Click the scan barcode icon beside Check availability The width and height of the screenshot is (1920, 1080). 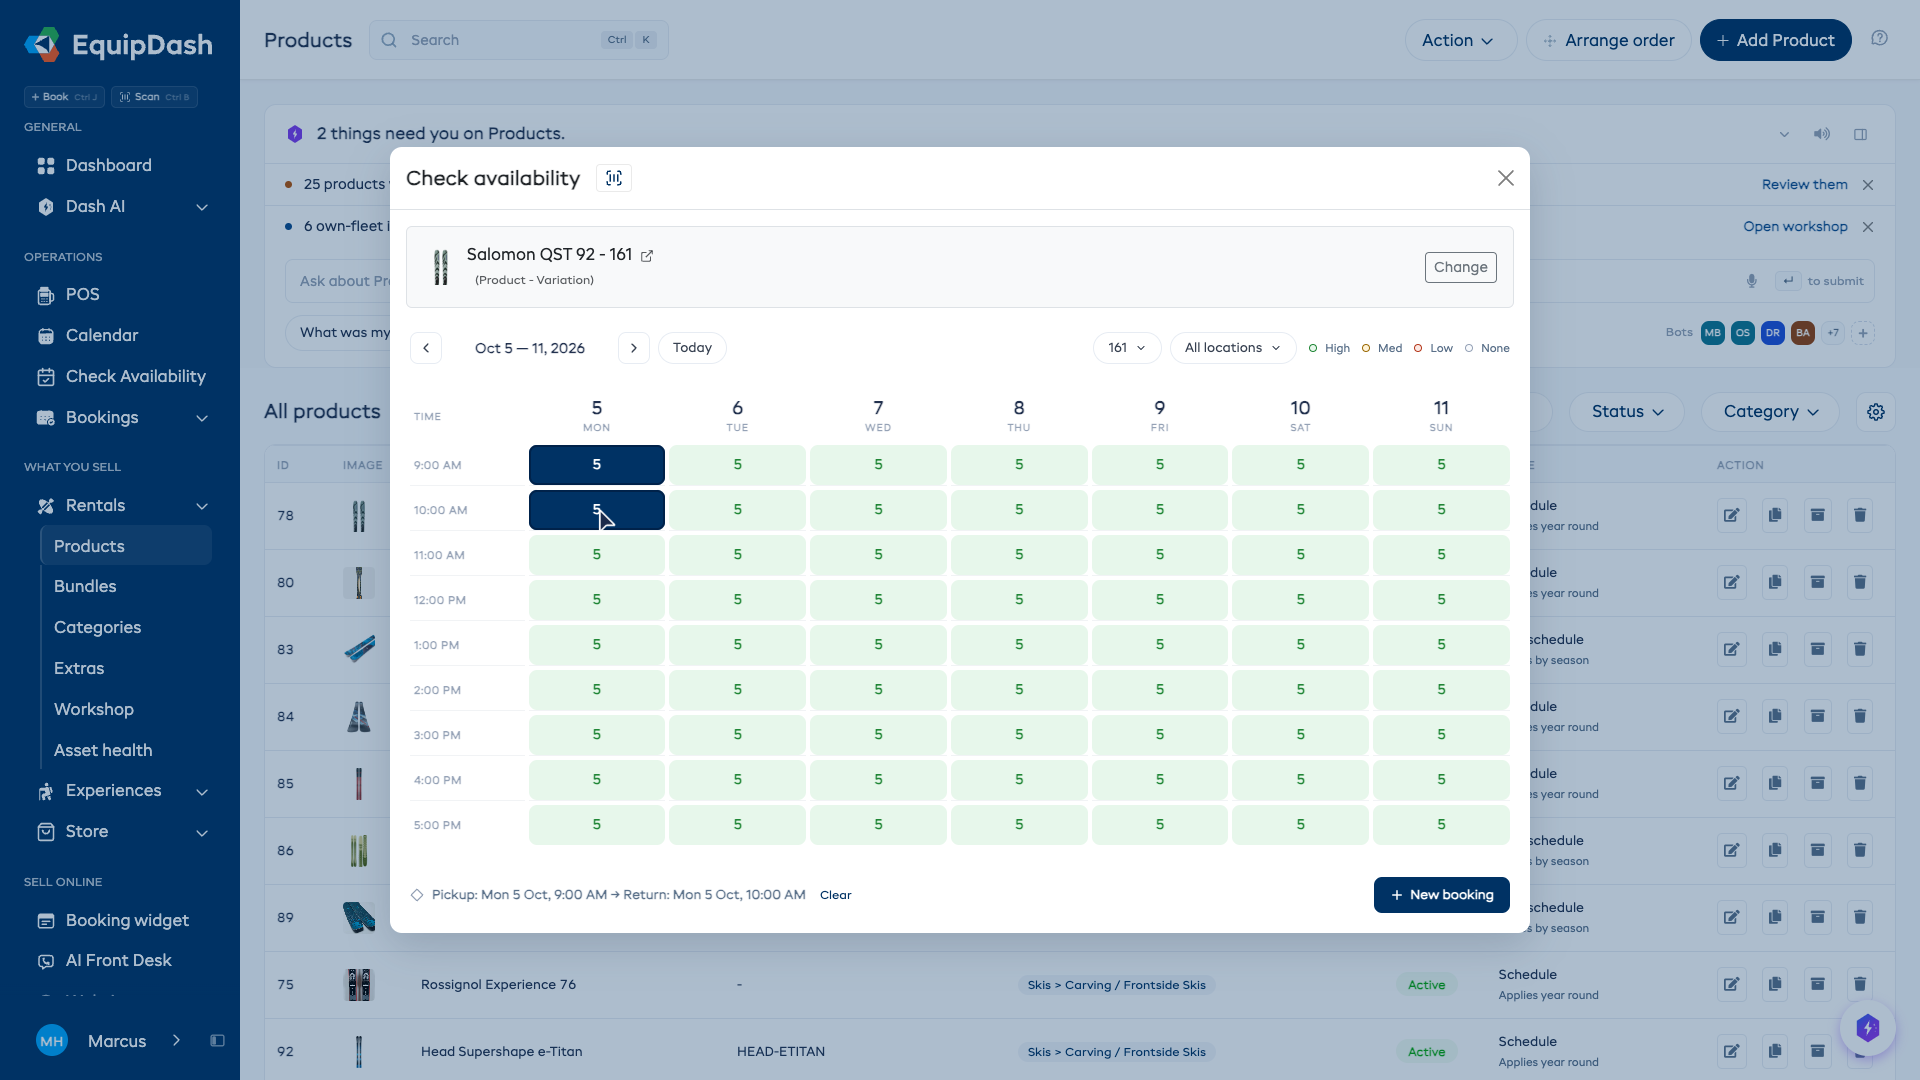614,178
